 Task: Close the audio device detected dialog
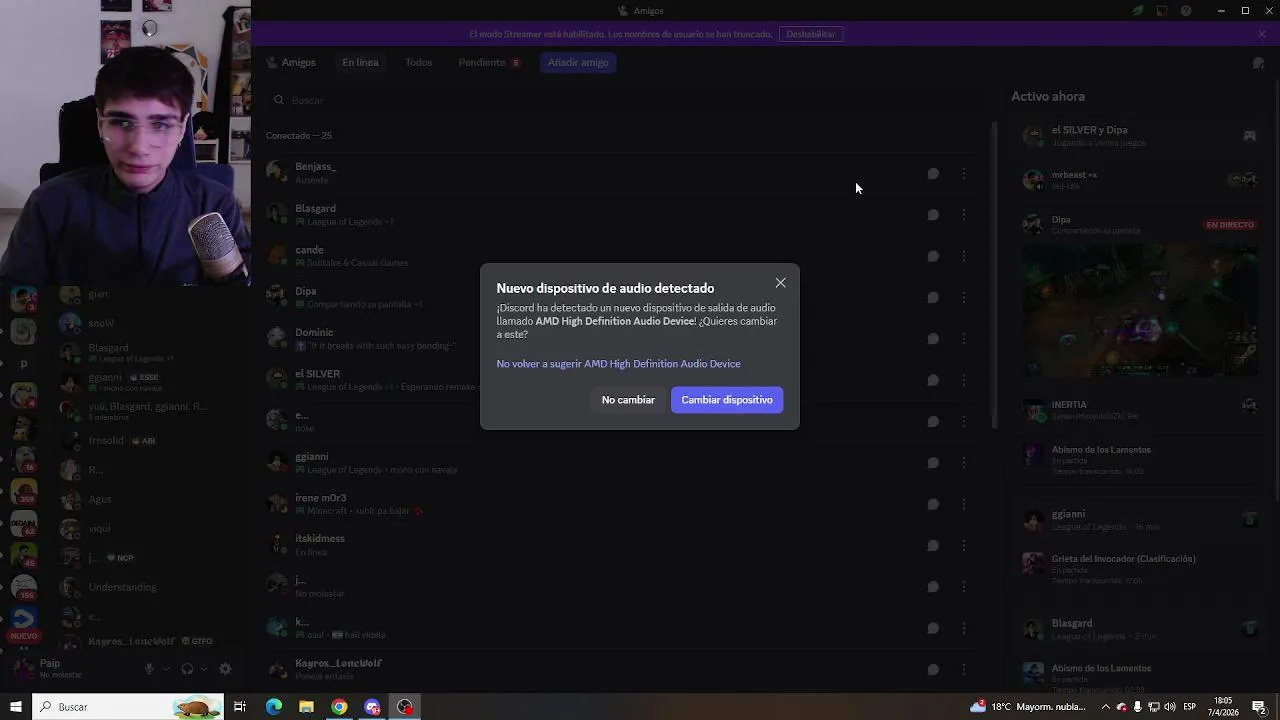click(x=781, y=283)
